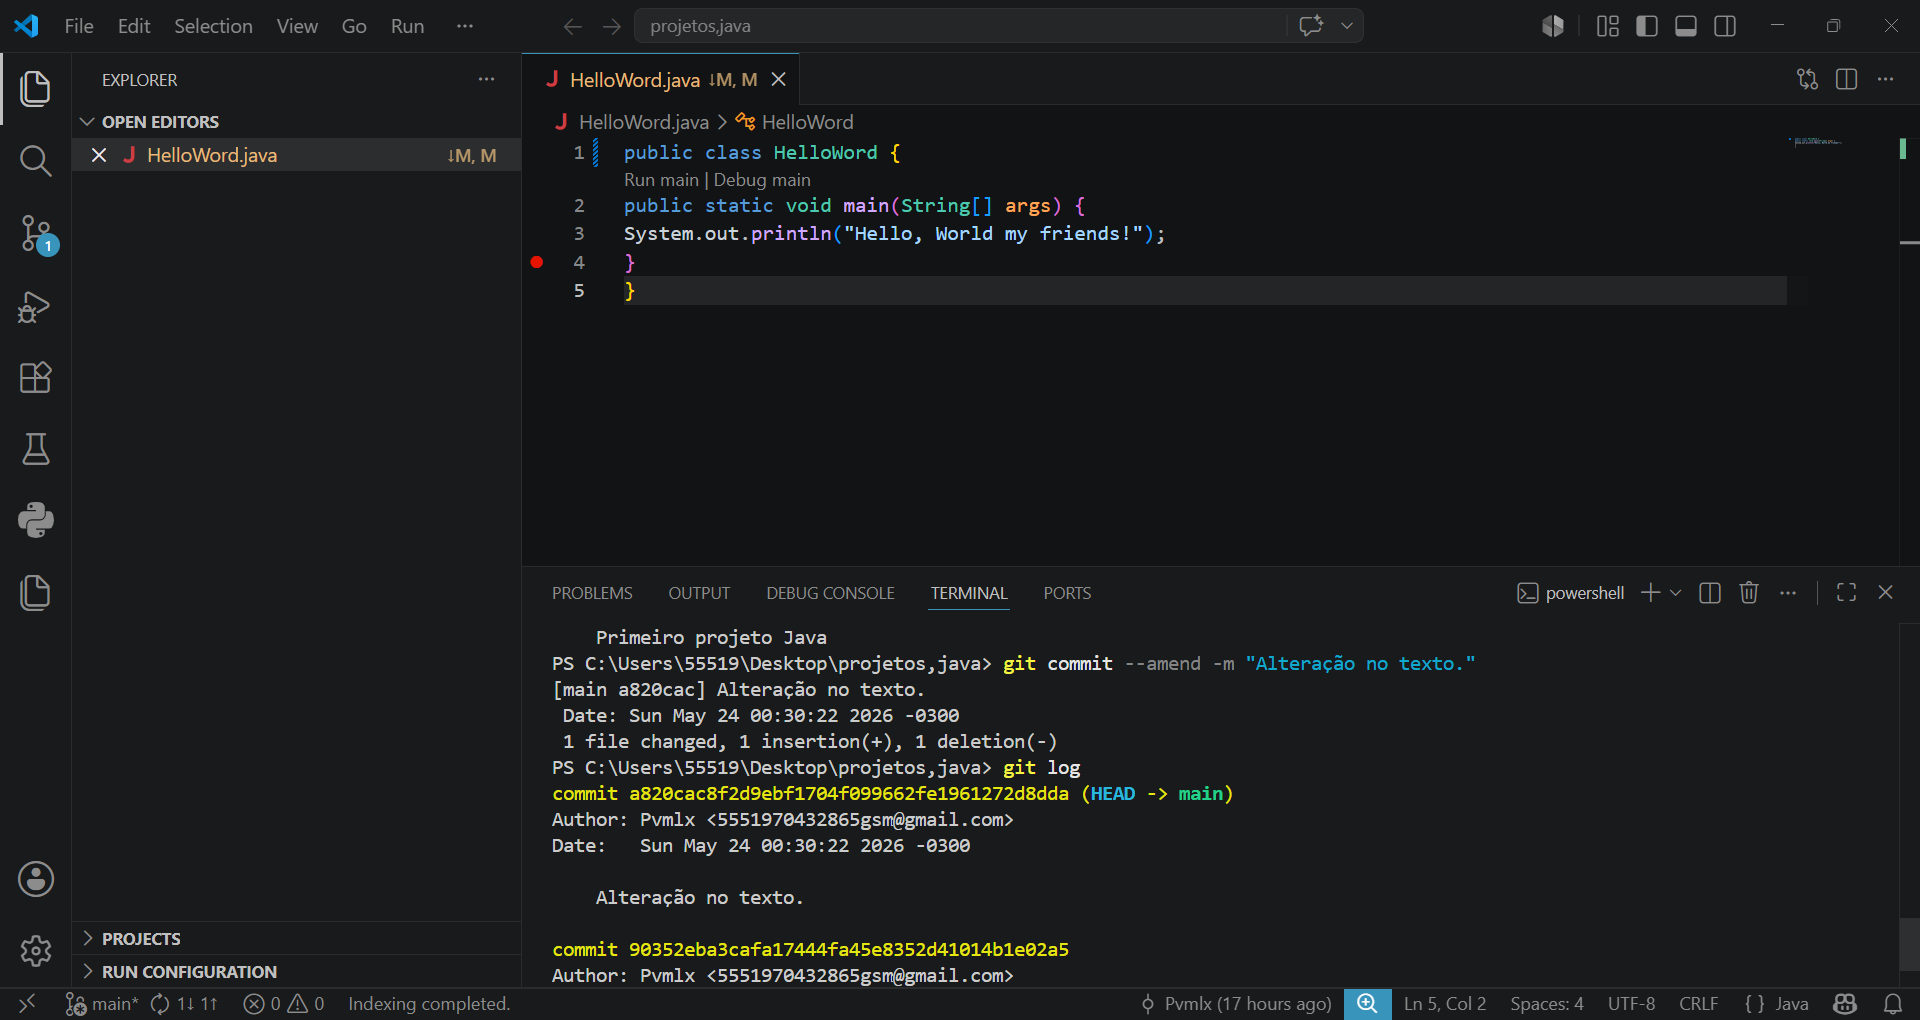Screen dimensions: 1920x1020
Task: Toggle maximized panel size
Action: pos(1846,593)
